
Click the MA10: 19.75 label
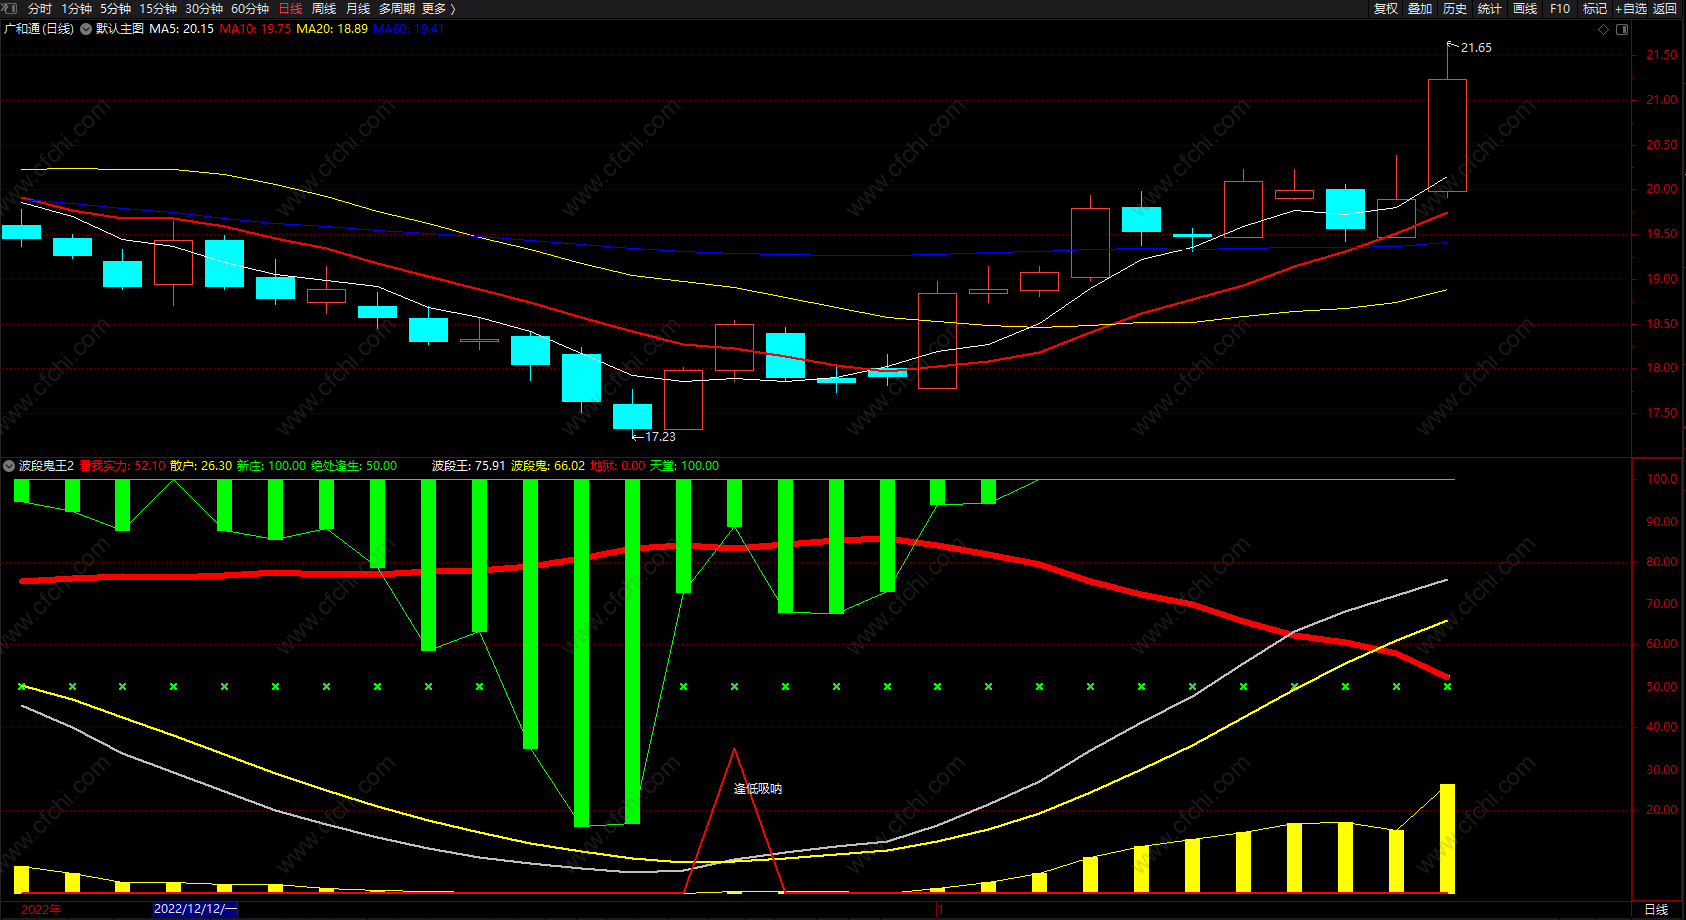pyautogui.click(x=255, y=29)
